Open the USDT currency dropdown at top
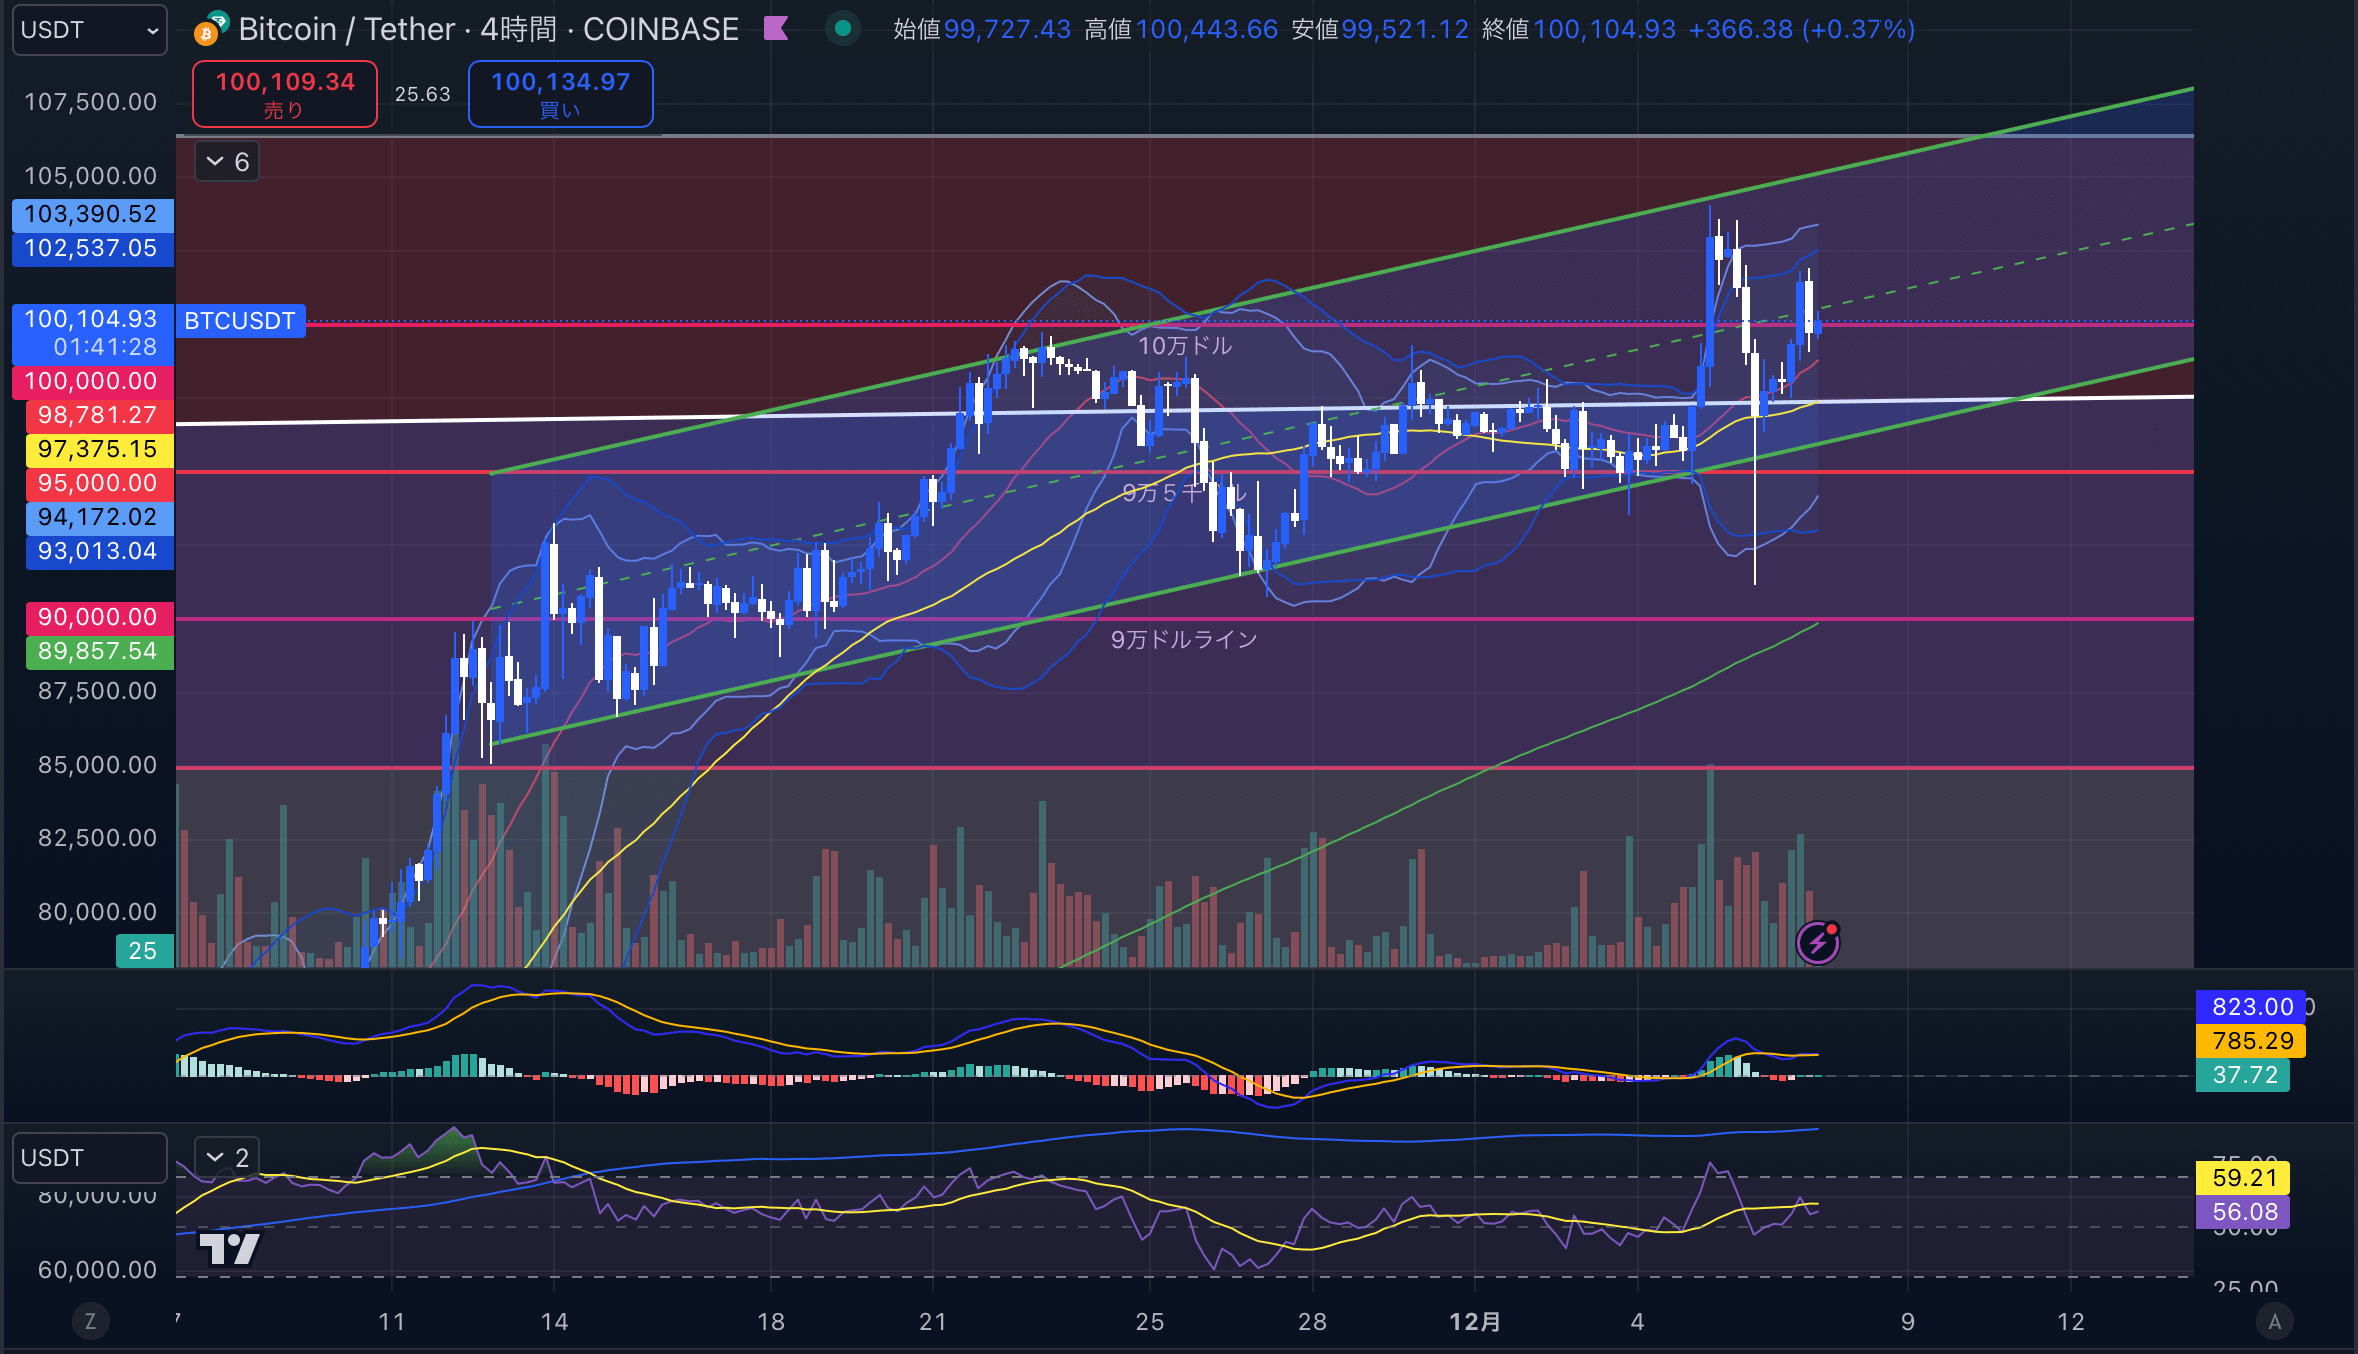 [x=89, y=30]
